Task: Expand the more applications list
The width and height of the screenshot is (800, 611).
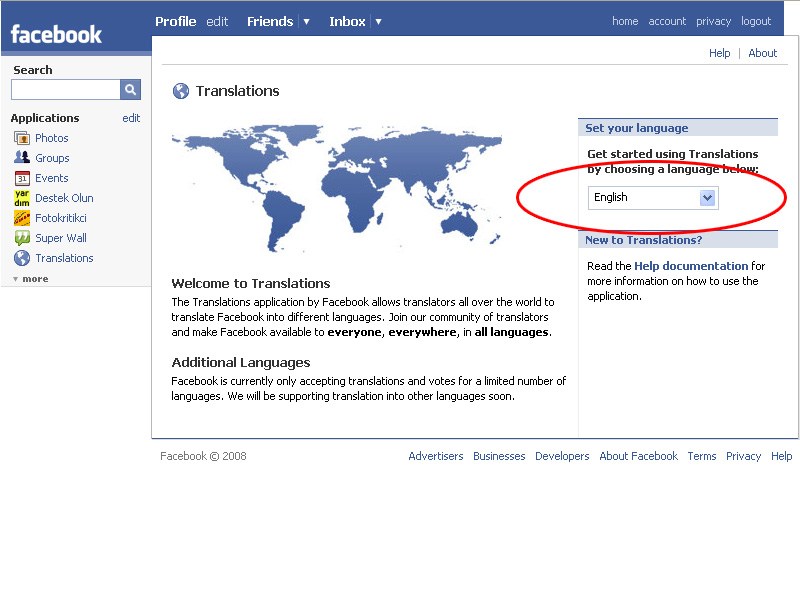Action: pos(31,279)
